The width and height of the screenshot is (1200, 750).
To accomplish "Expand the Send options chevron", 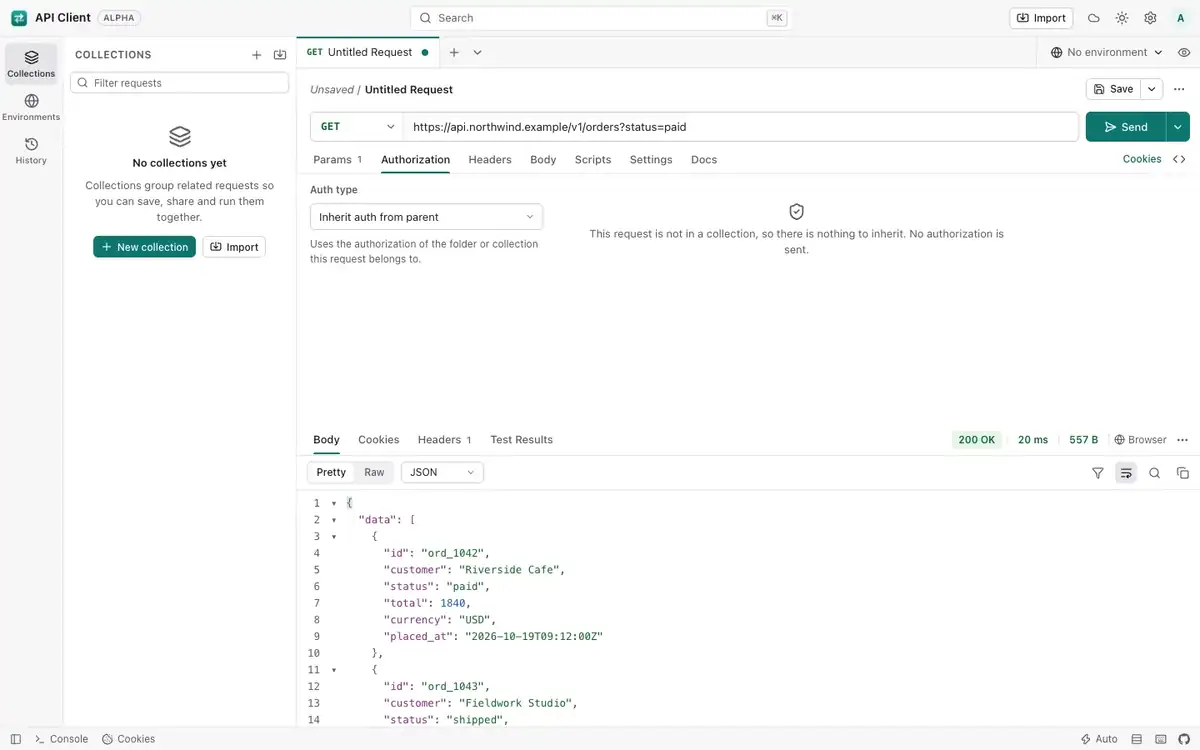I will 1178,127.
